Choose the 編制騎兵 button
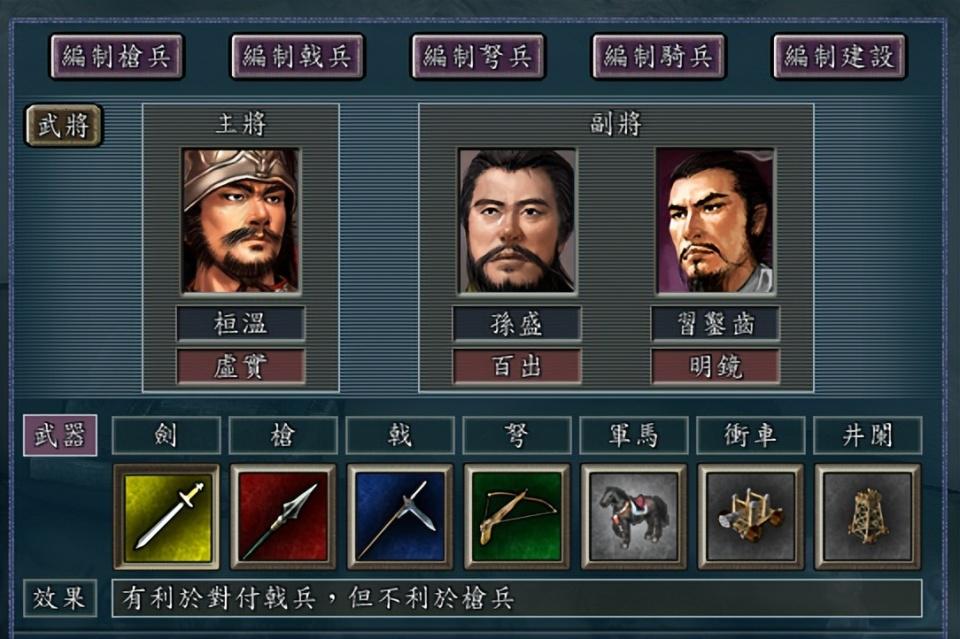Image resolution: width=960 pixels, height=639 pixels. (659, 57)
